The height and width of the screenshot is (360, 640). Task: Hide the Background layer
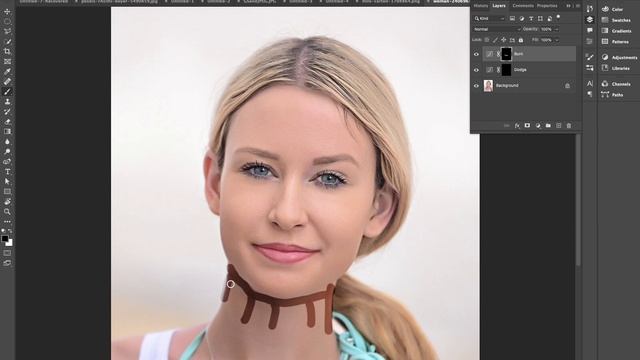click(x=476, y=86)
